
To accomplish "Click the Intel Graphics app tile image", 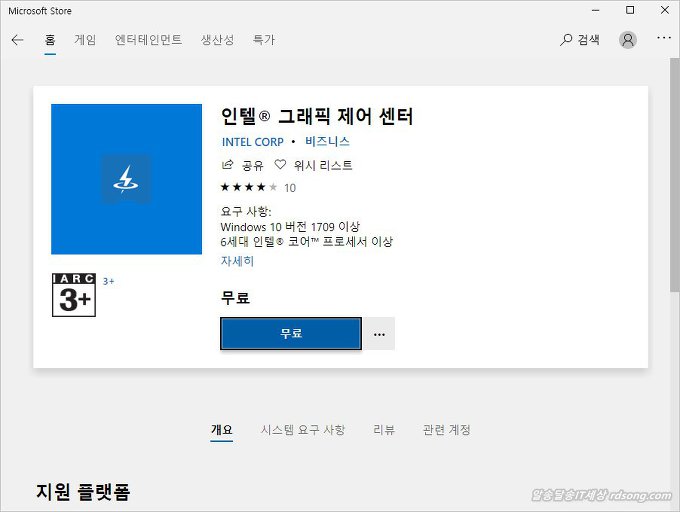I will click(x=126, y=179).
